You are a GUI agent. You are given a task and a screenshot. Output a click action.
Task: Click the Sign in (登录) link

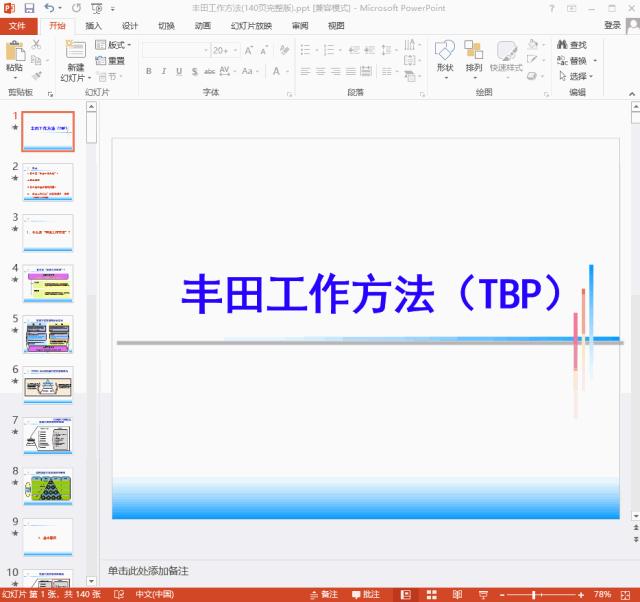612,25
